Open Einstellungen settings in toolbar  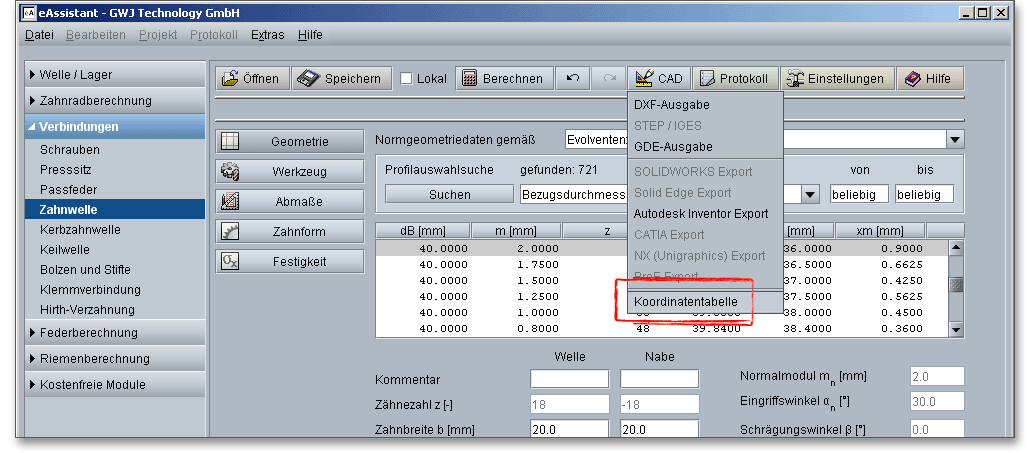(835, 79)
